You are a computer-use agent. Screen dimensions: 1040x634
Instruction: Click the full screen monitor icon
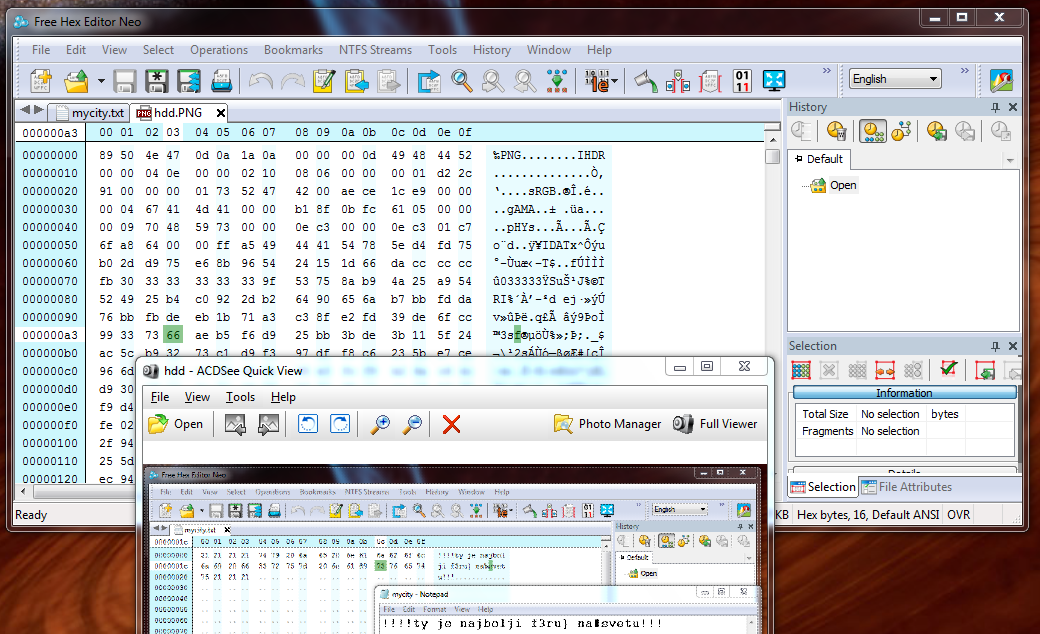pos(774,80)
